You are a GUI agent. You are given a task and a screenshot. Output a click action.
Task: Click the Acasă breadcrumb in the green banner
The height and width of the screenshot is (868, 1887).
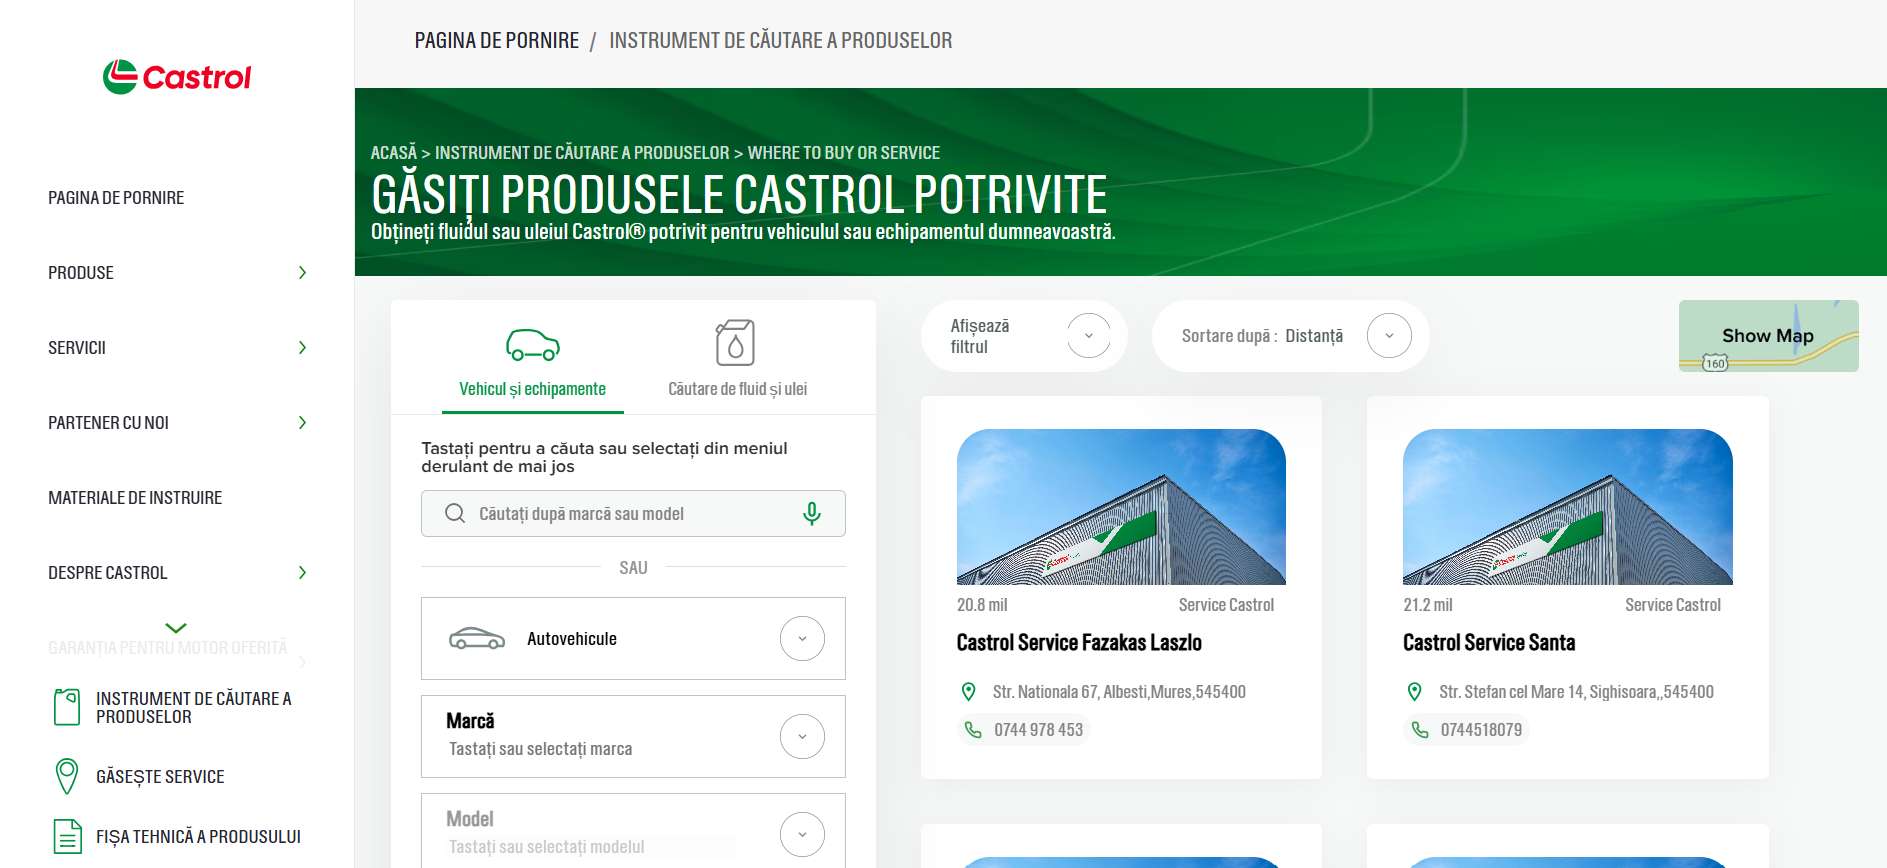(x=393, y=153)
